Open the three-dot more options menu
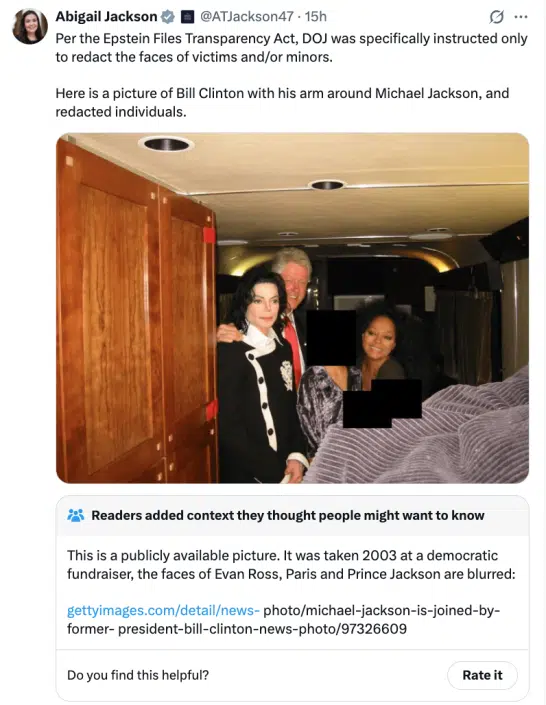 [x=520, y=17]
